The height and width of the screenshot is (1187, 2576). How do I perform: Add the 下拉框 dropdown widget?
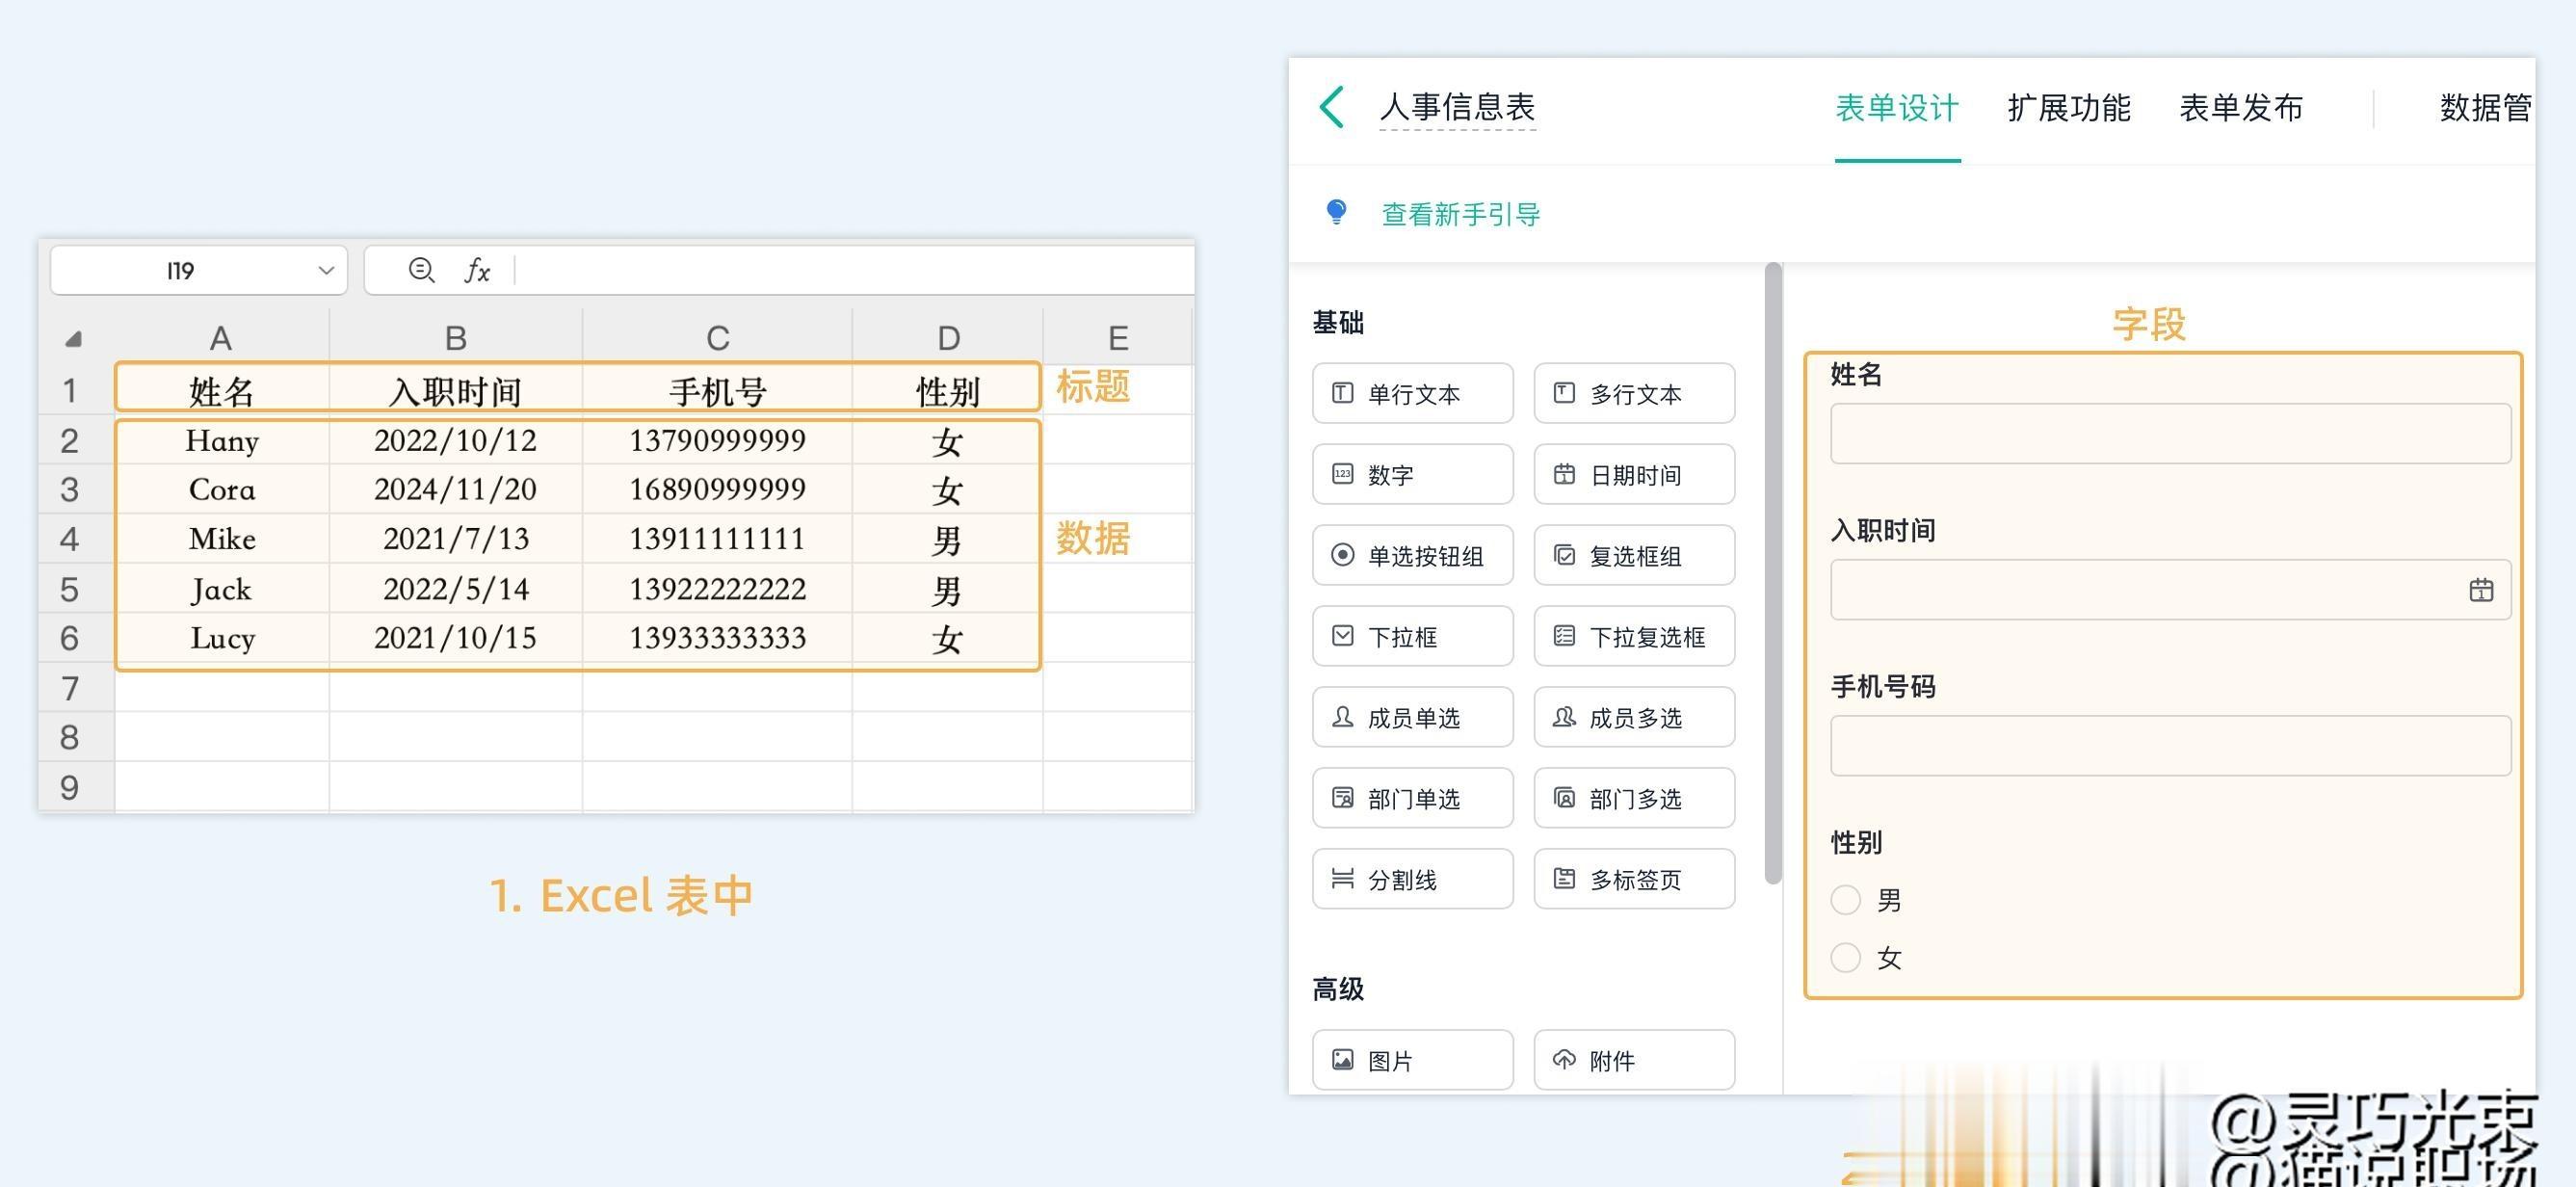coord(1412,637)
